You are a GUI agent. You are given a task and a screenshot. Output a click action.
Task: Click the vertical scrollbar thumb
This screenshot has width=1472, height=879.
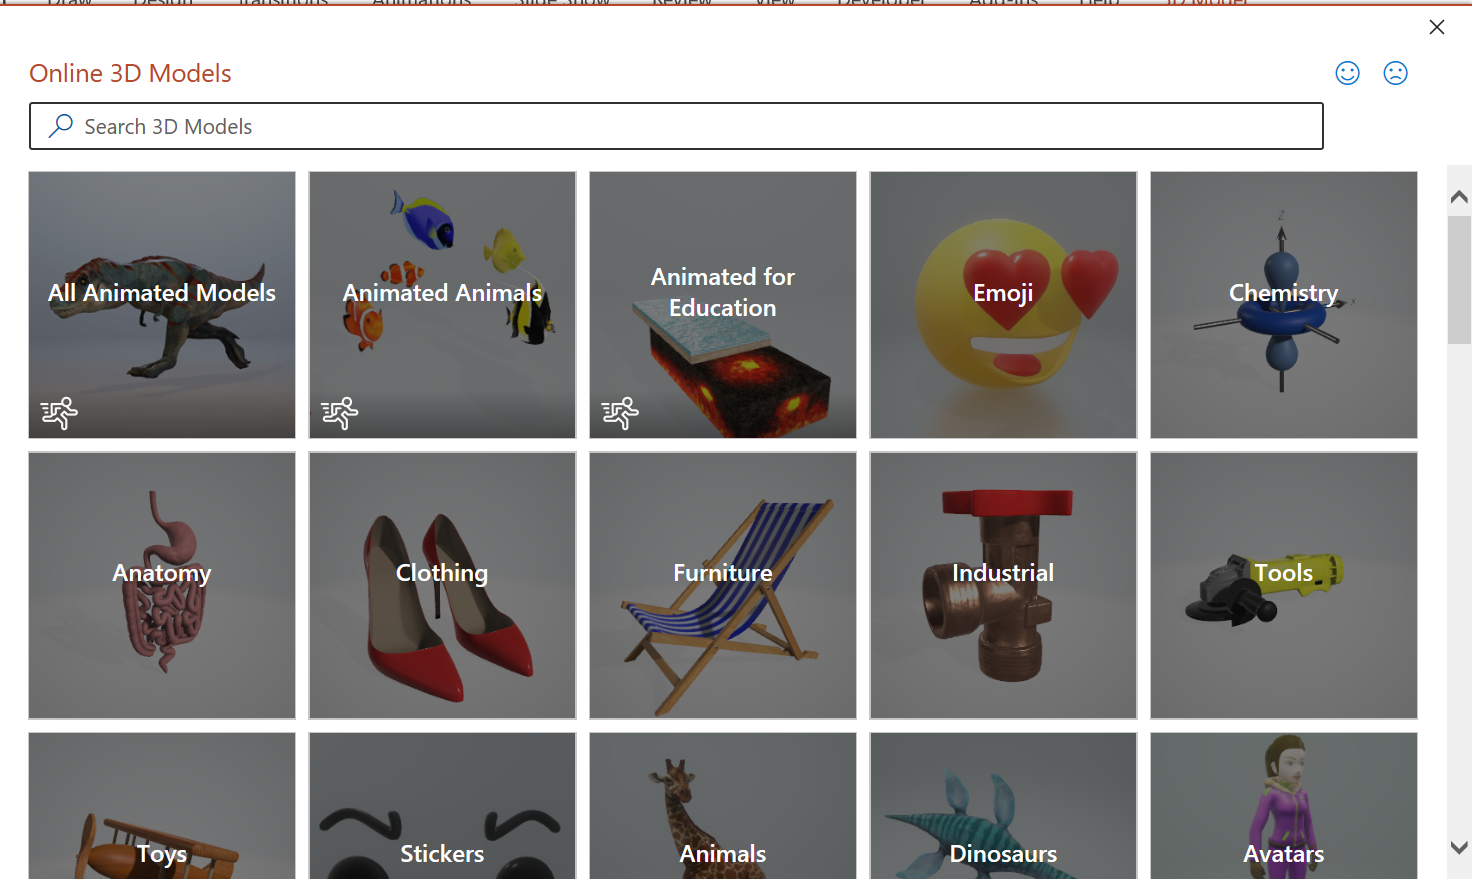tap(1459, 280)
